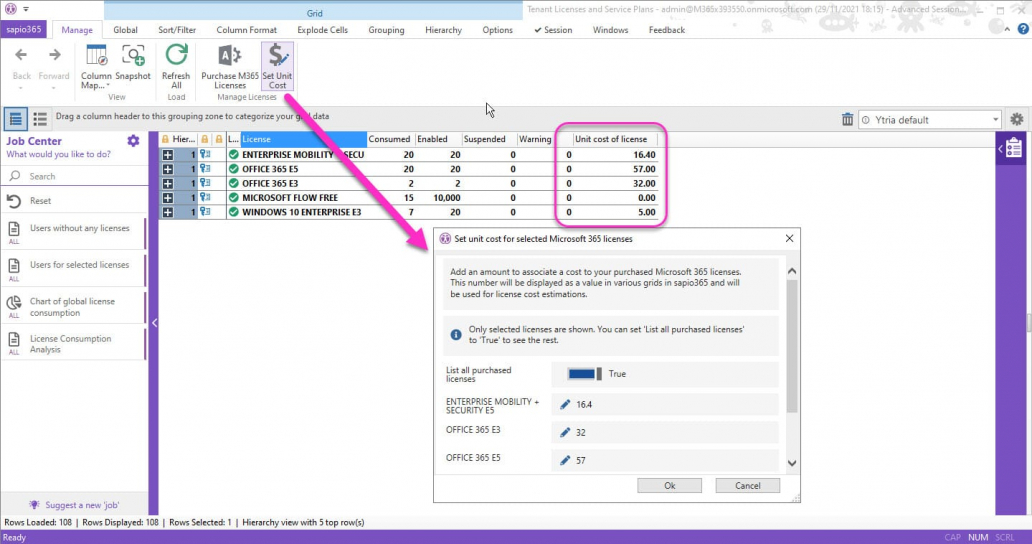
Task: Edit ENTERPRISE MOBILITY + SECURITY E5 cost pencil
Action: click(565, 405)
